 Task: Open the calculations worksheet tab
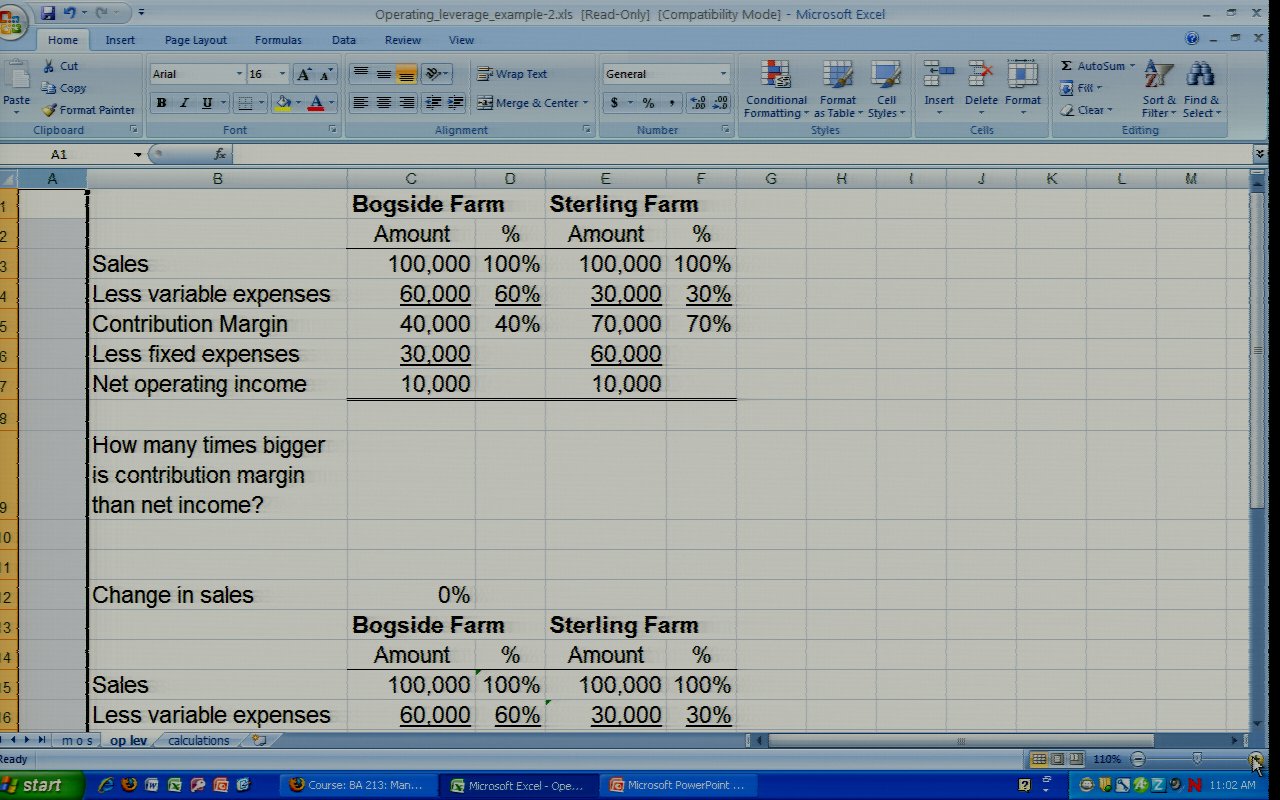tap(198, 741)
